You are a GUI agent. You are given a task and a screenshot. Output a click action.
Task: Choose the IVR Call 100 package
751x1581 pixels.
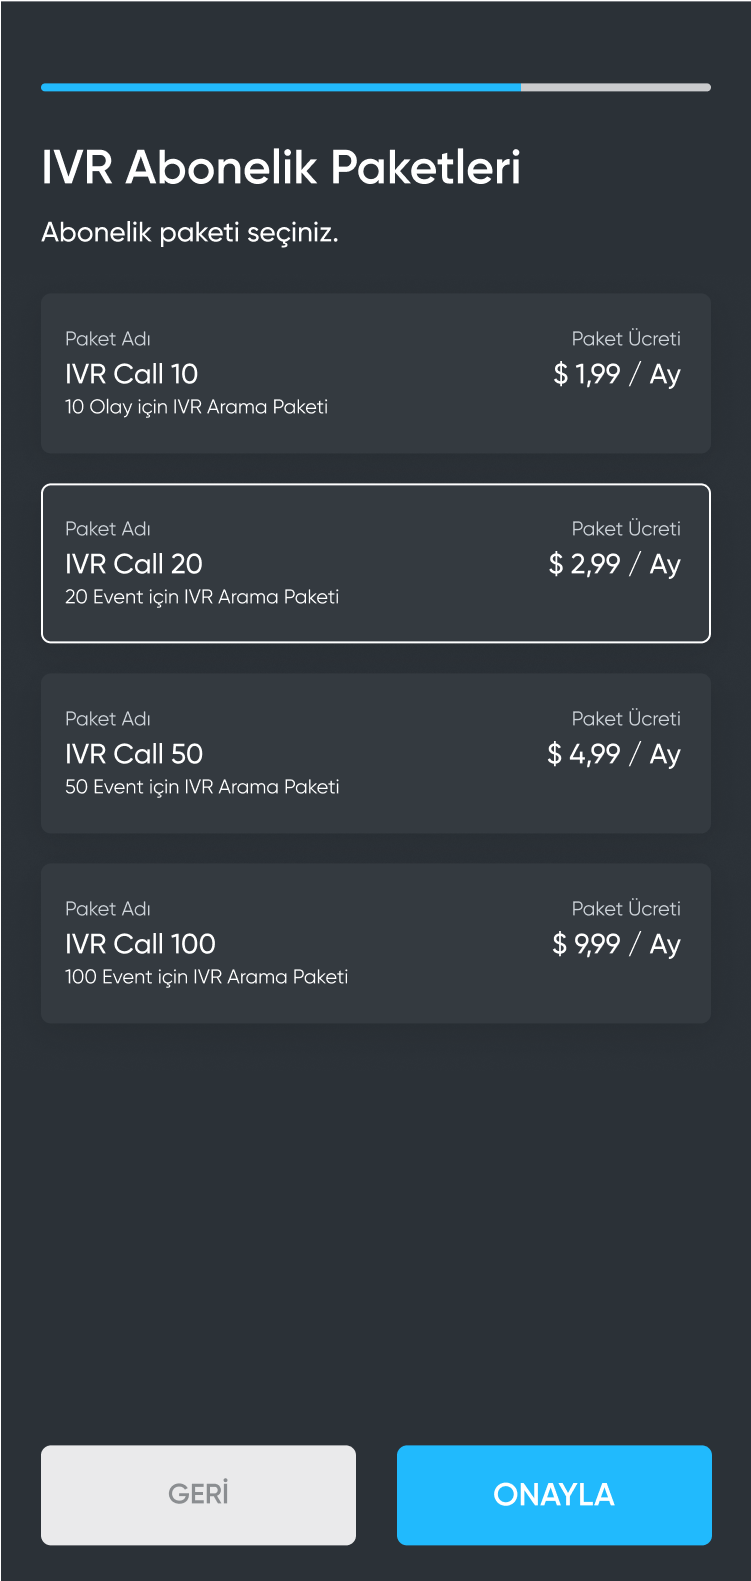tap(376, 943)
